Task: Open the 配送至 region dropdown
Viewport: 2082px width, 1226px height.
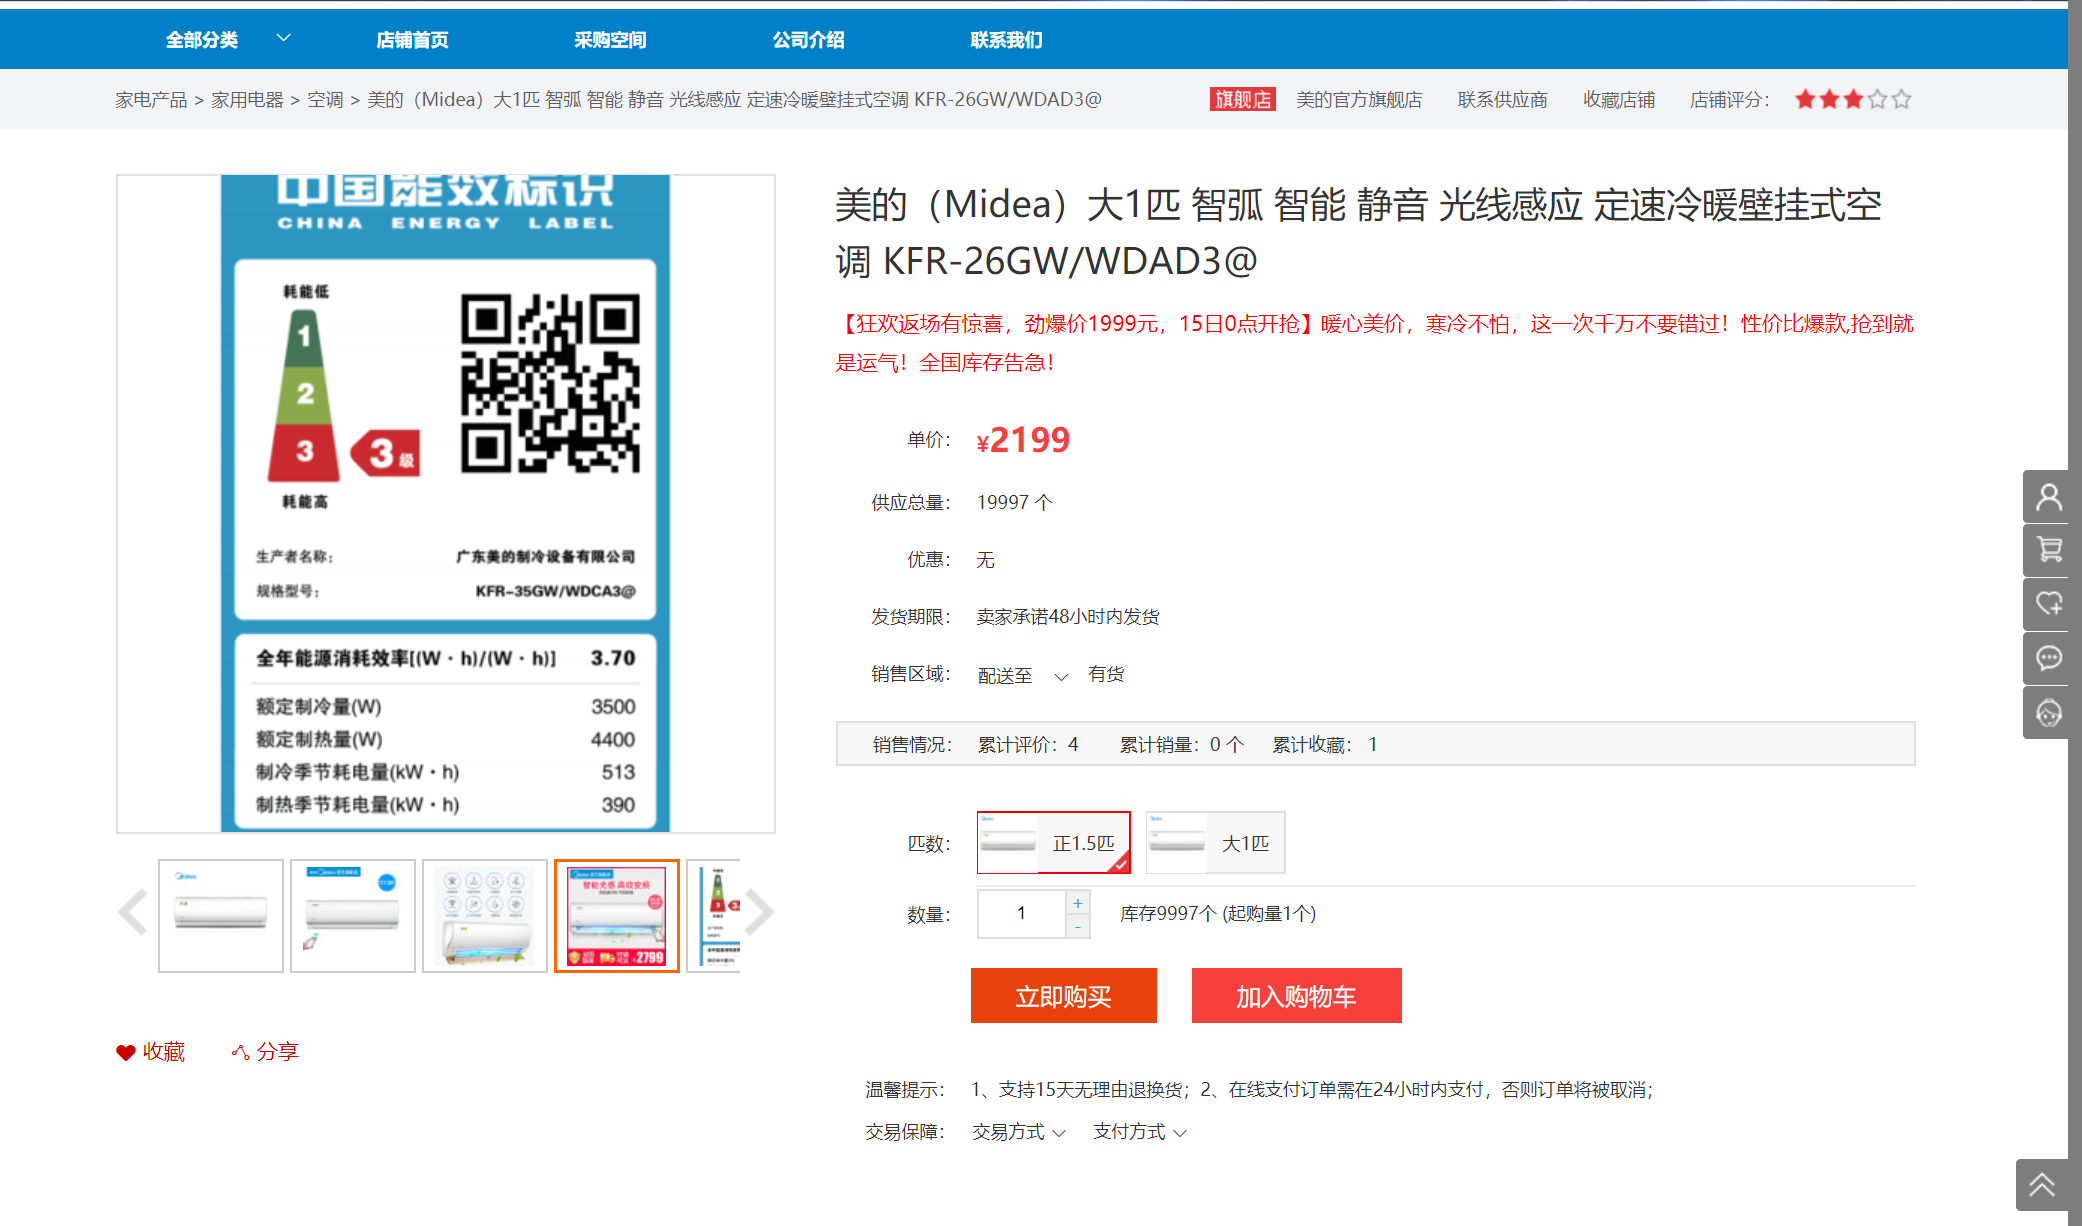Action: coord(1022,676)
